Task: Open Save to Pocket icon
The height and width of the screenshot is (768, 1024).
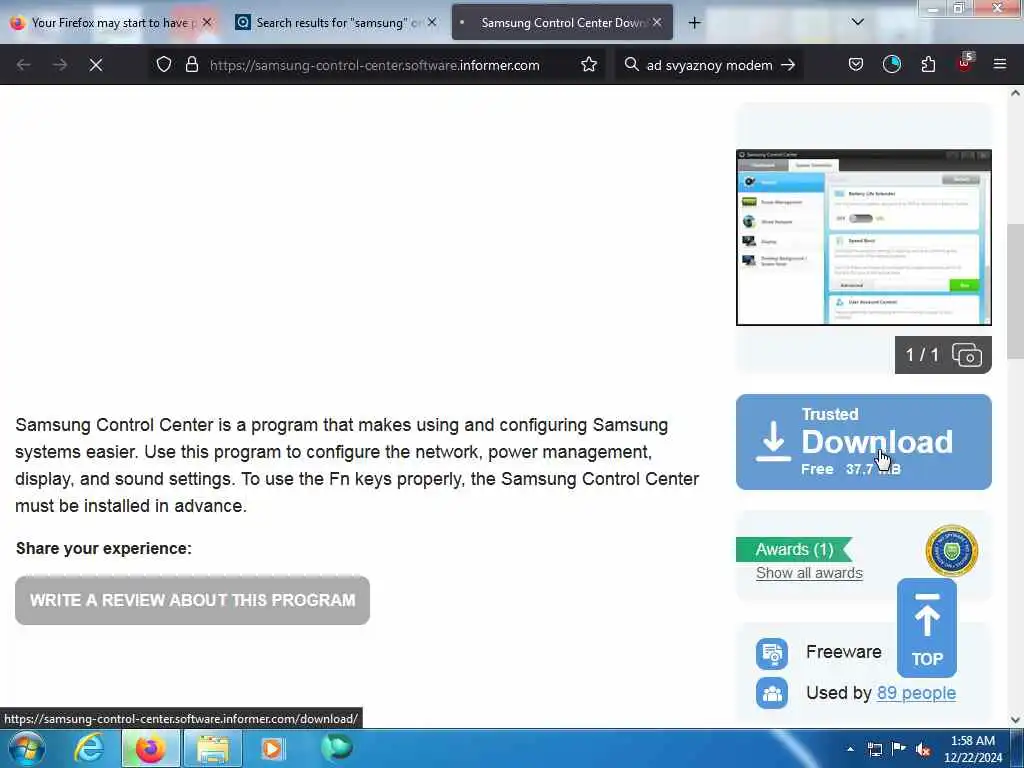Action: 856,64
